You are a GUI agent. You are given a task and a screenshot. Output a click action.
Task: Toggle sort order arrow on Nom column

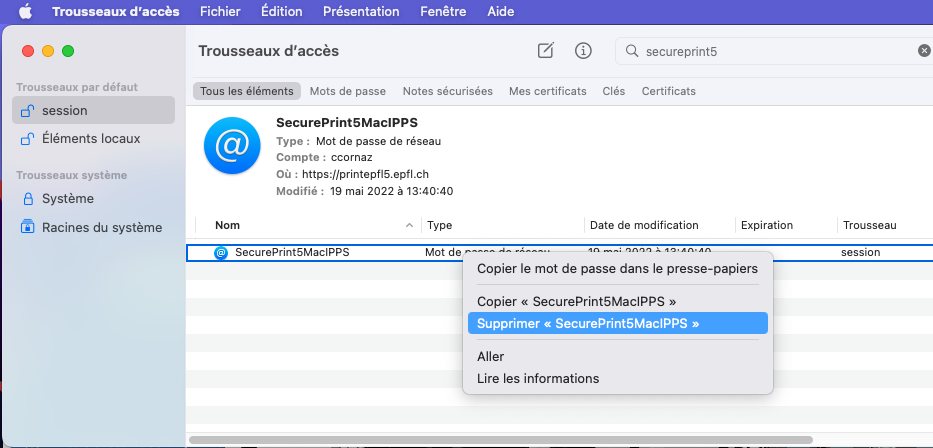[x=409, y=225]
